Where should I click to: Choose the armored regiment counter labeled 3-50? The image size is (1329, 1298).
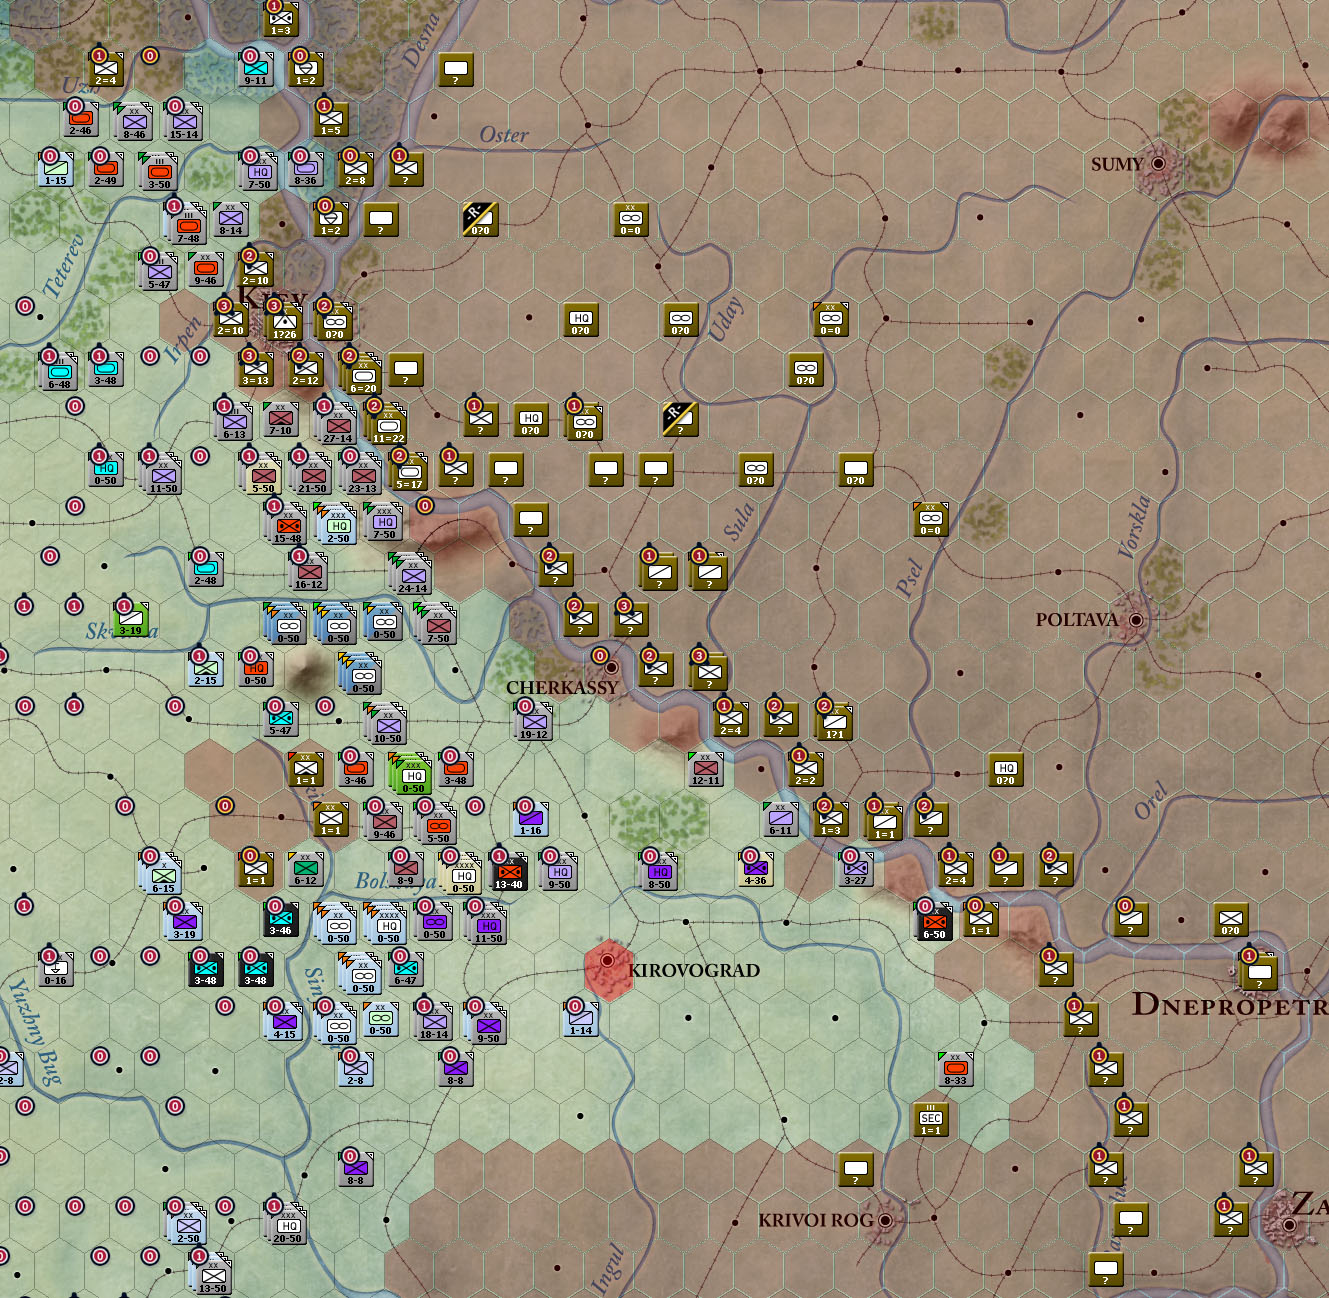click(159, 171)
